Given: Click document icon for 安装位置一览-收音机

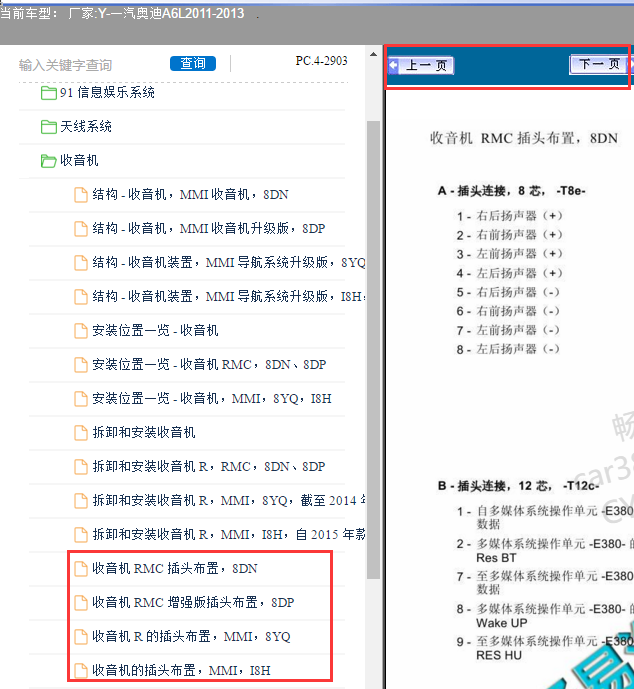Looking at the screenshot, I should click(80, 331).
